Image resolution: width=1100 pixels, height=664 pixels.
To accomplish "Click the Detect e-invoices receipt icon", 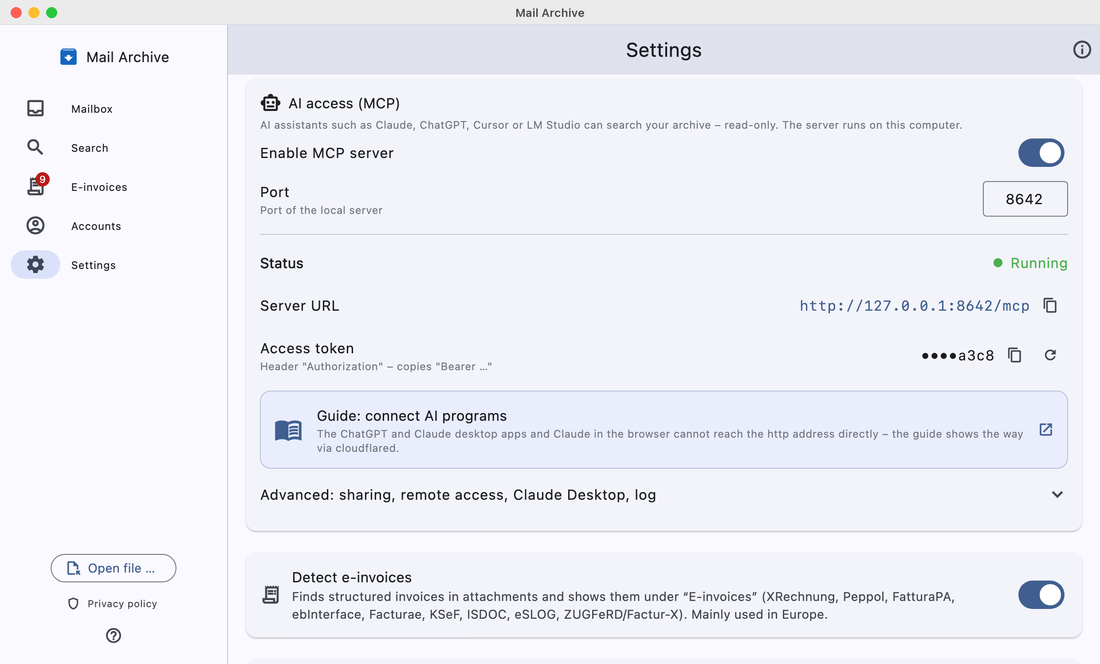I will point(270,595).
